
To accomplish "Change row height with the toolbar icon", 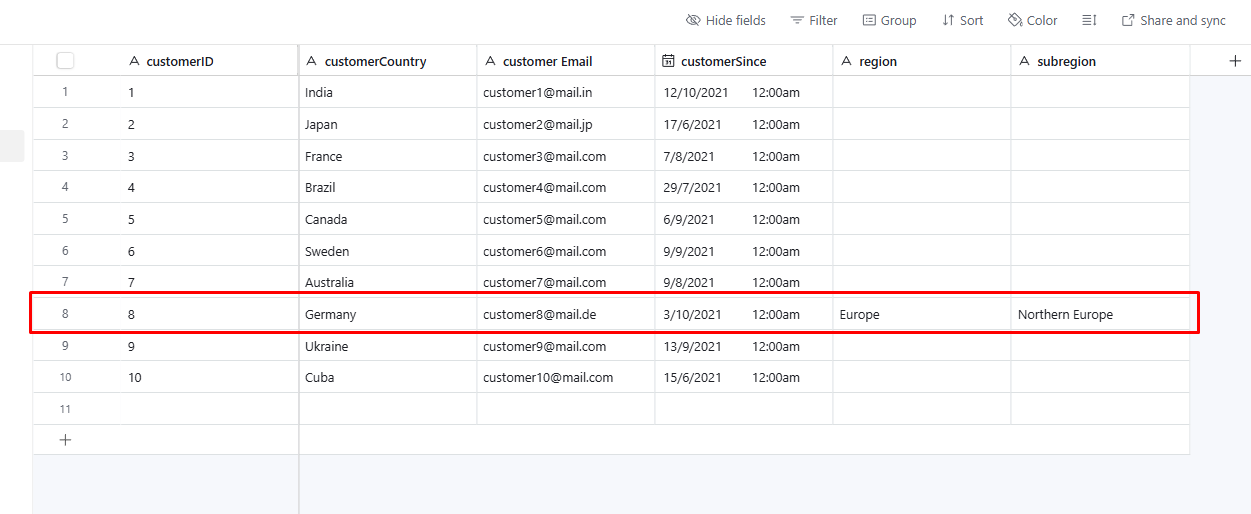I will coord(1089,20).
